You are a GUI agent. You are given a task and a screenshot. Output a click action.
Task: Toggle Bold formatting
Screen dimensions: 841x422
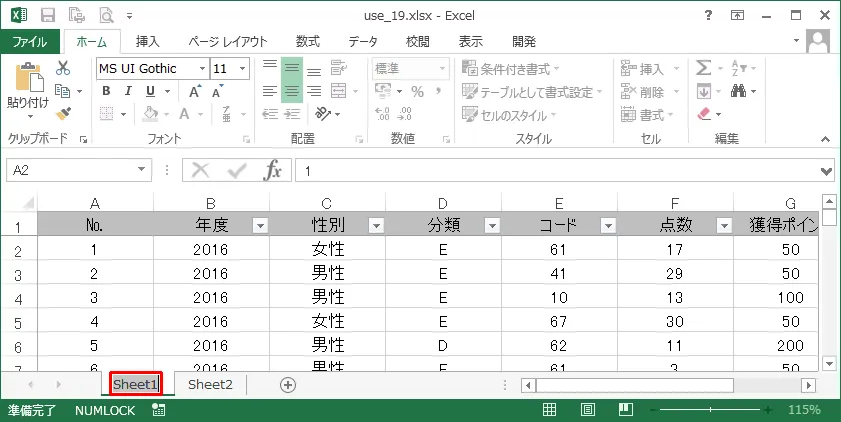pyautogui.click(x=106, y=91)
